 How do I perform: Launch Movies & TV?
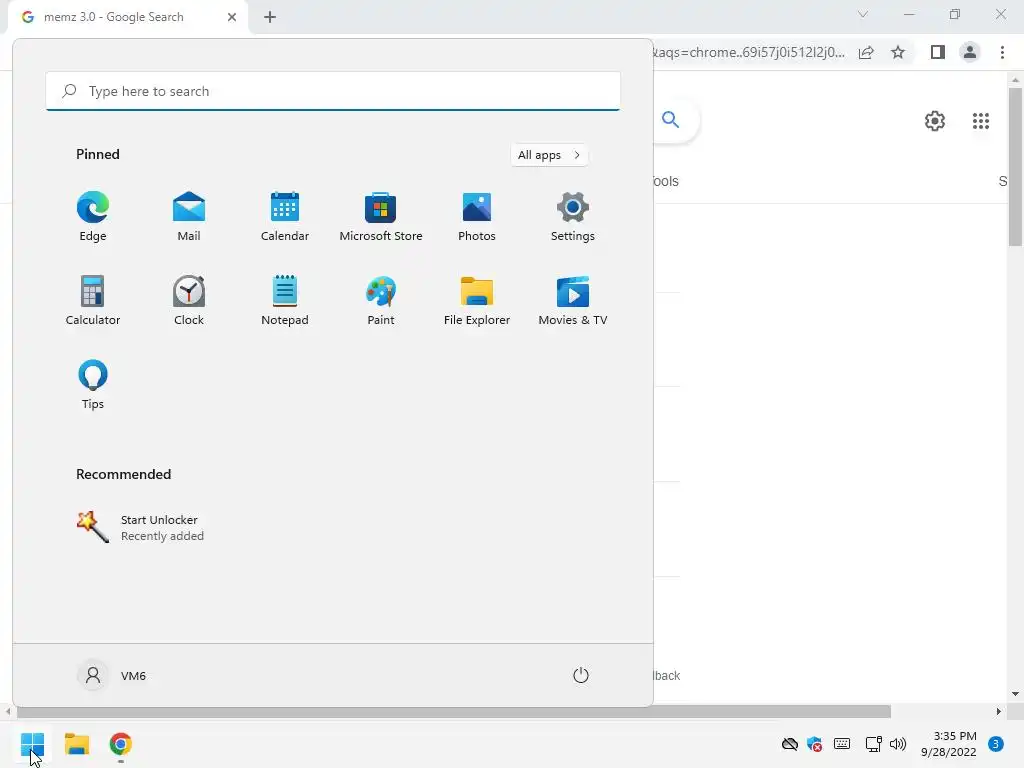[573, 301]
